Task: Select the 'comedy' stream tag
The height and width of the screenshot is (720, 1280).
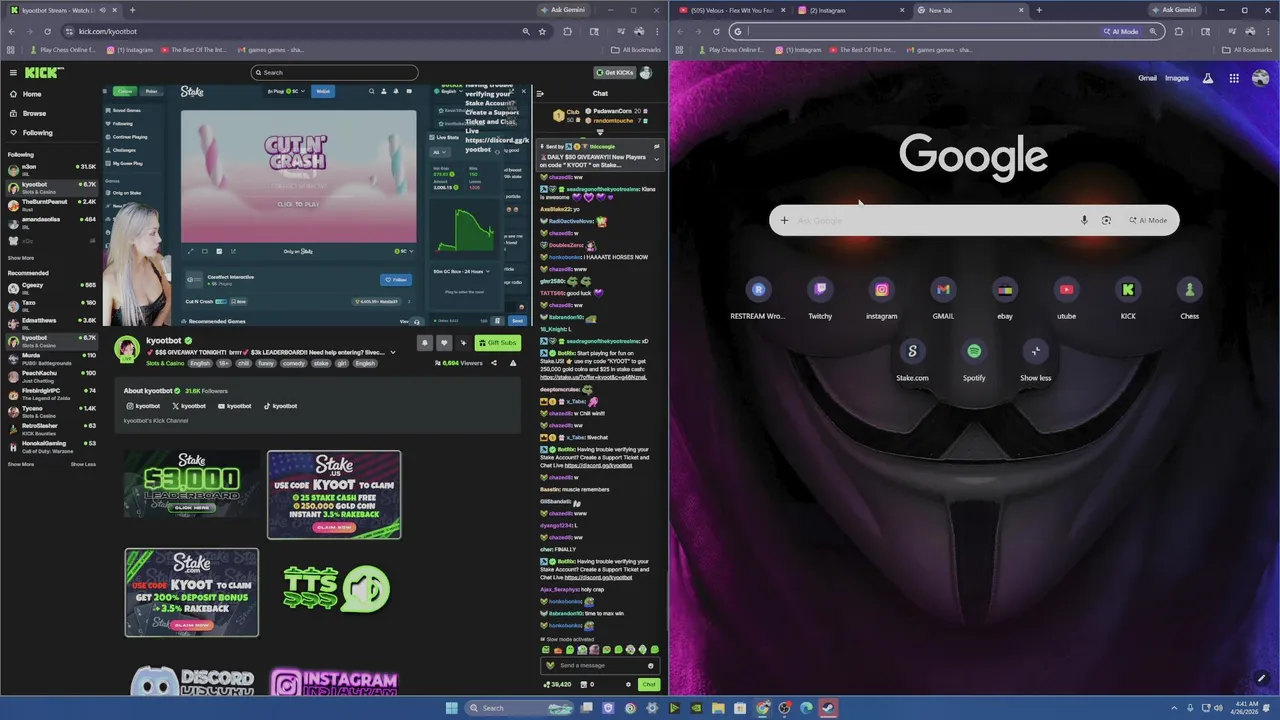Action: 293,363
